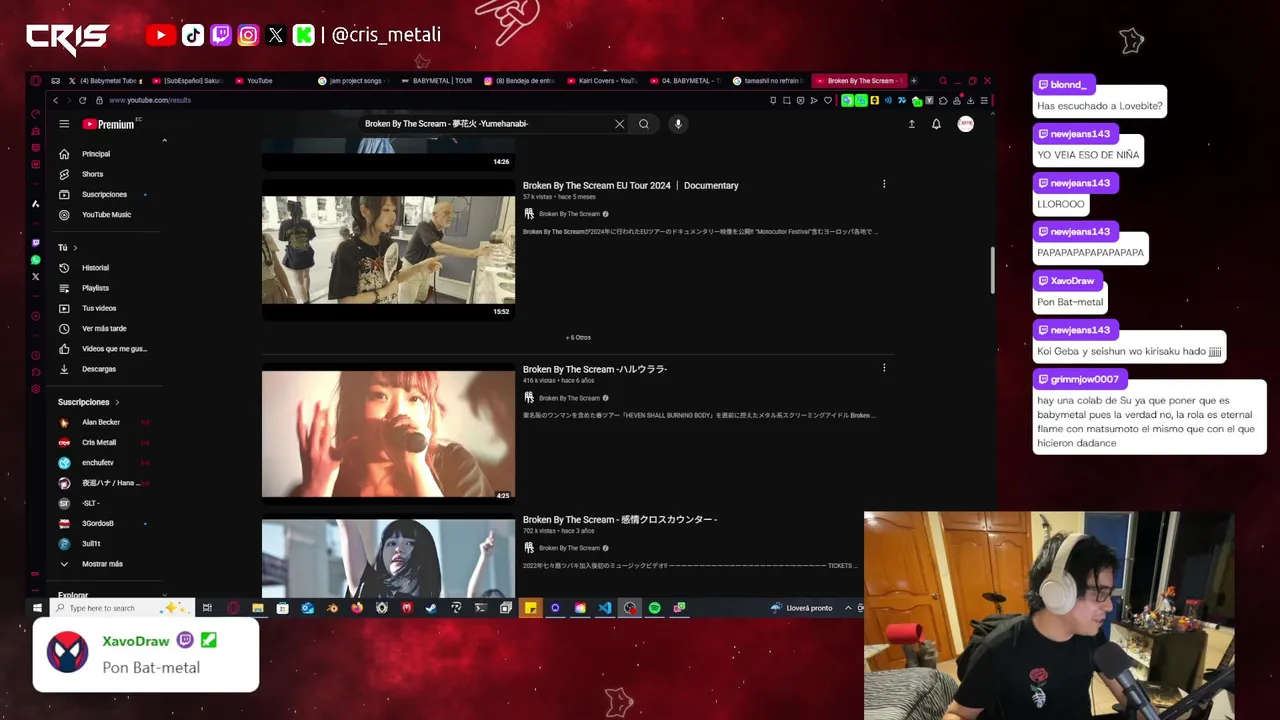Click the browser address bar URL
The image size is (1280, 720).
tap(150, 100)
